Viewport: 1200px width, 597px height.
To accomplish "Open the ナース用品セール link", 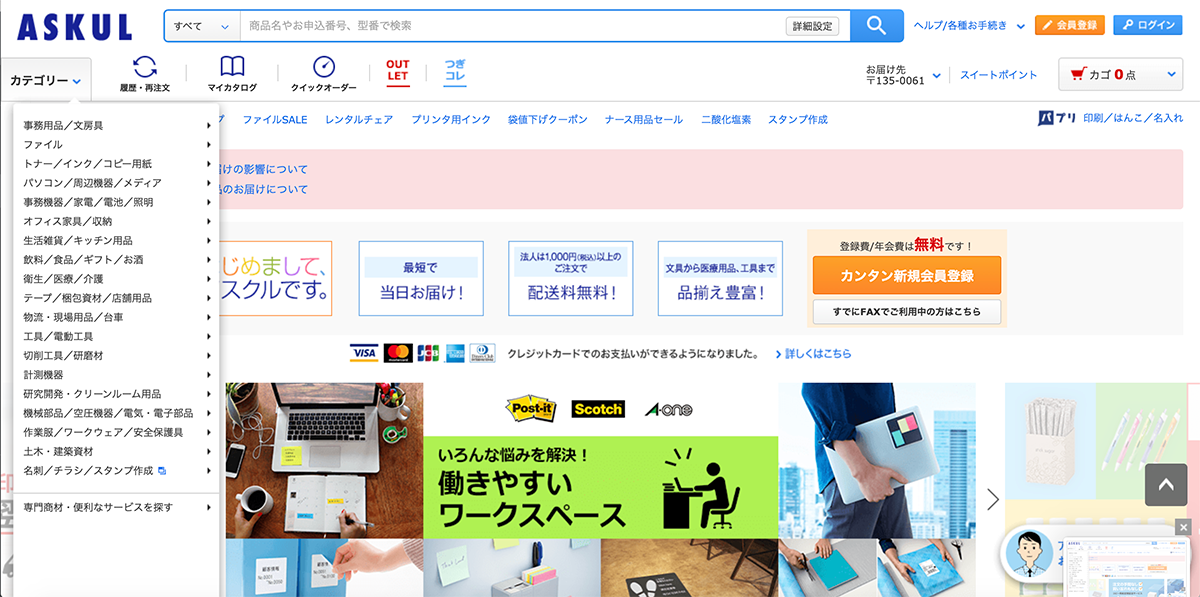I will coord(644,119).
